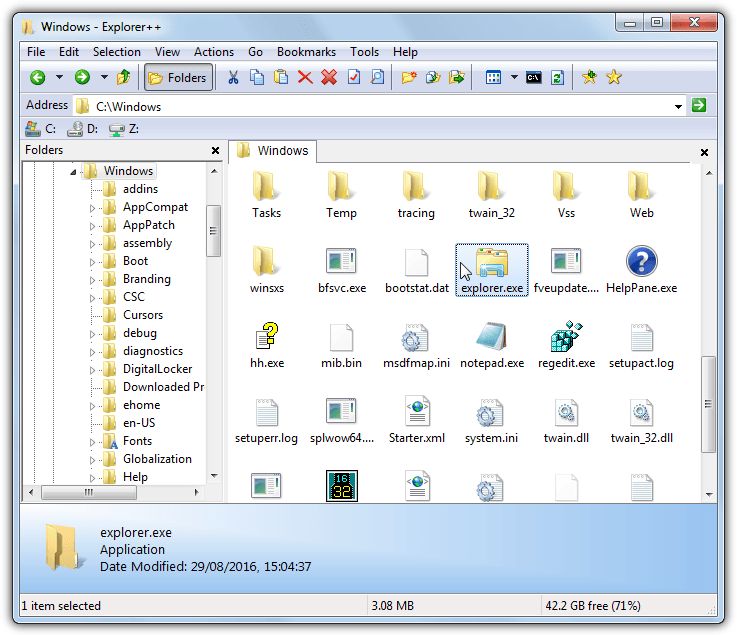Select the Starter.xml file
This screenshot has height=635, width=737.
pos(416,420)
